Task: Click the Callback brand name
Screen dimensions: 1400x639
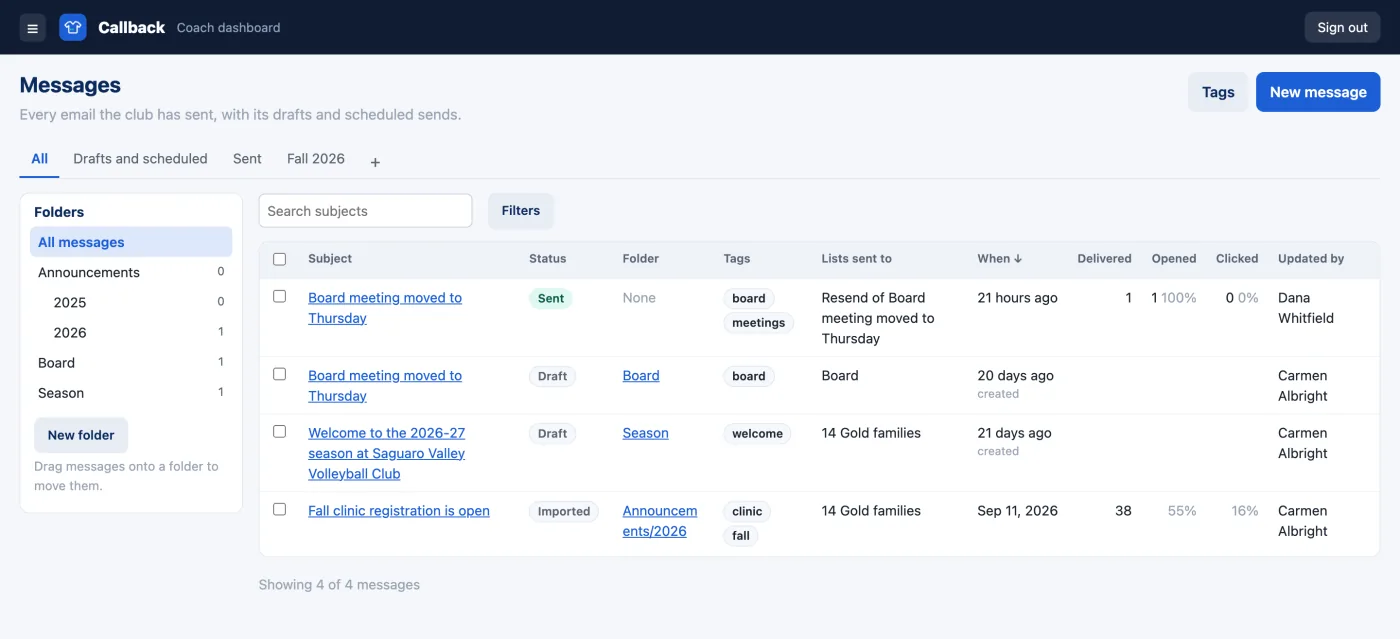Action: 131,28
